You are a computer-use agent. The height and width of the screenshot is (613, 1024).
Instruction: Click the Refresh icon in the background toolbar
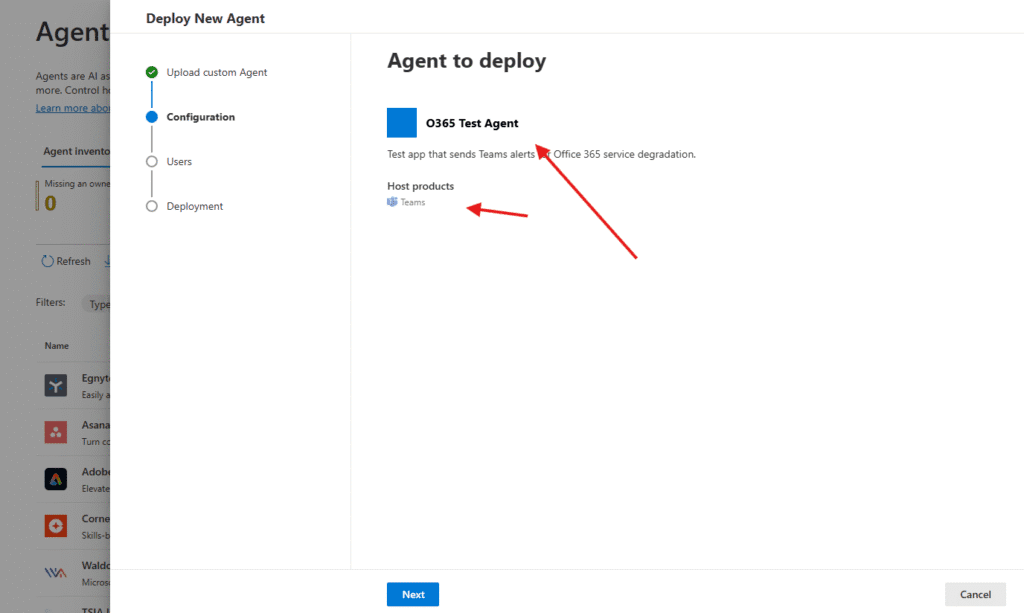click(47, 261)
